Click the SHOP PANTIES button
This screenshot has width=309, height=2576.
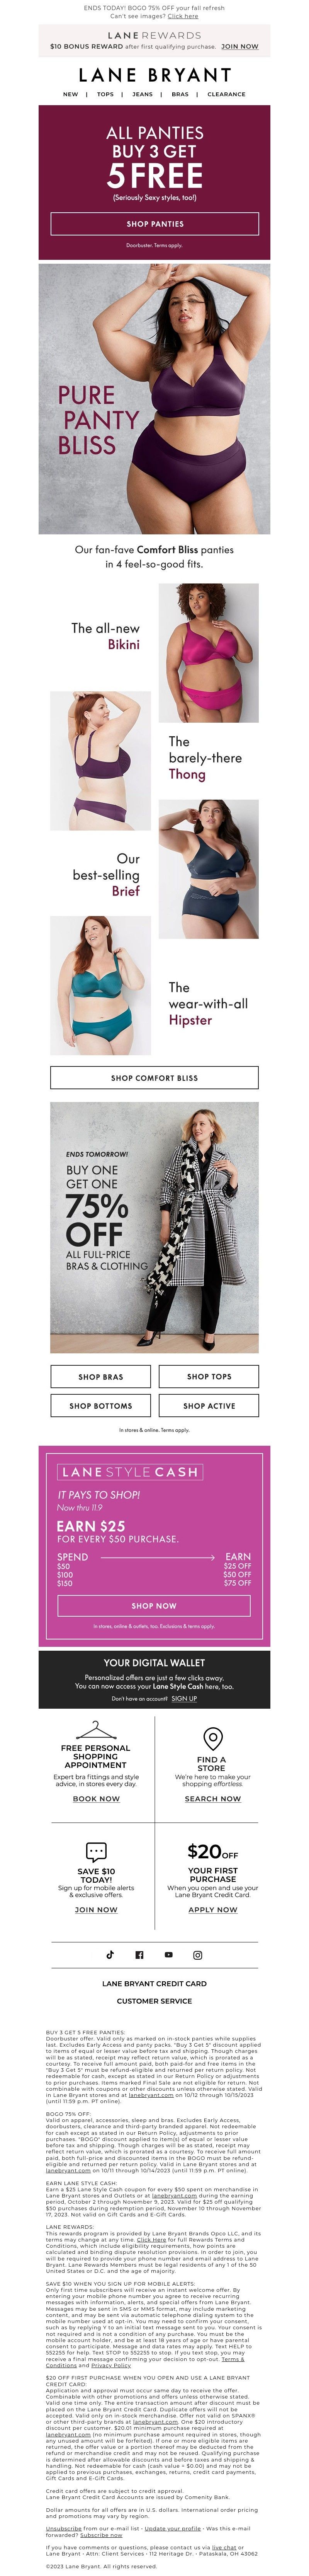[x=154, y=224]
